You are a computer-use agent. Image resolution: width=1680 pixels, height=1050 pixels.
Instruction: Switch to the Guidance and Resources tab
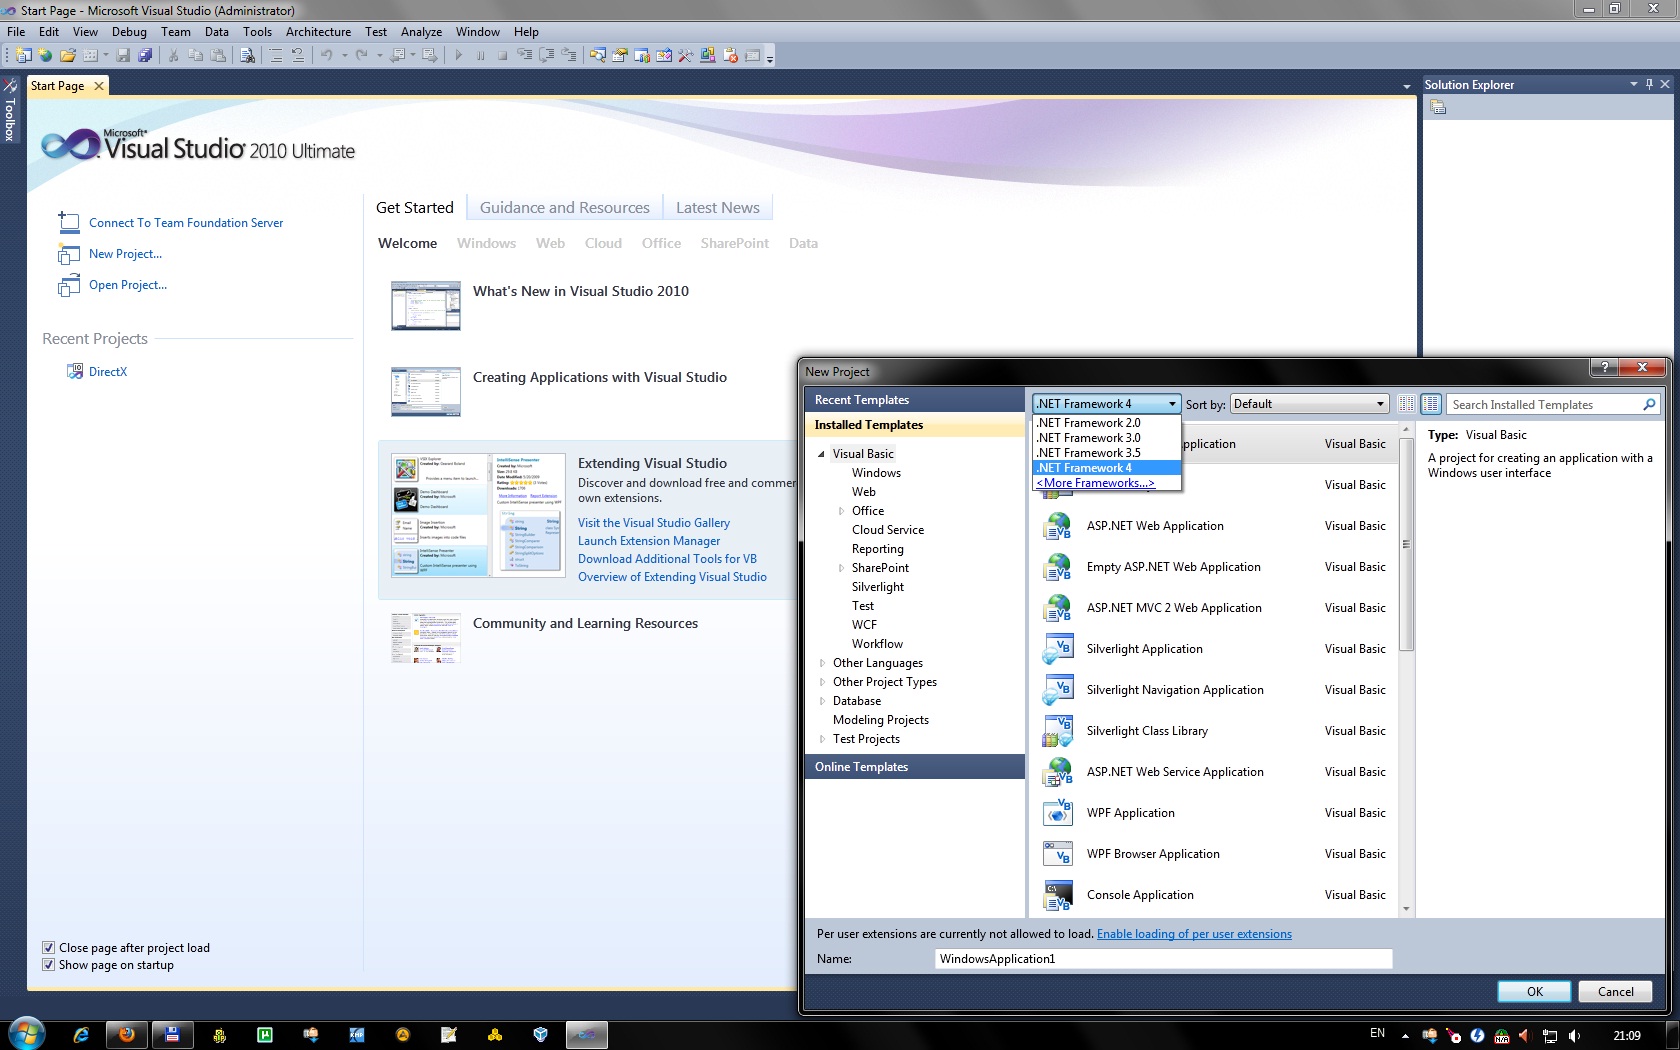(x=564, y=208)
